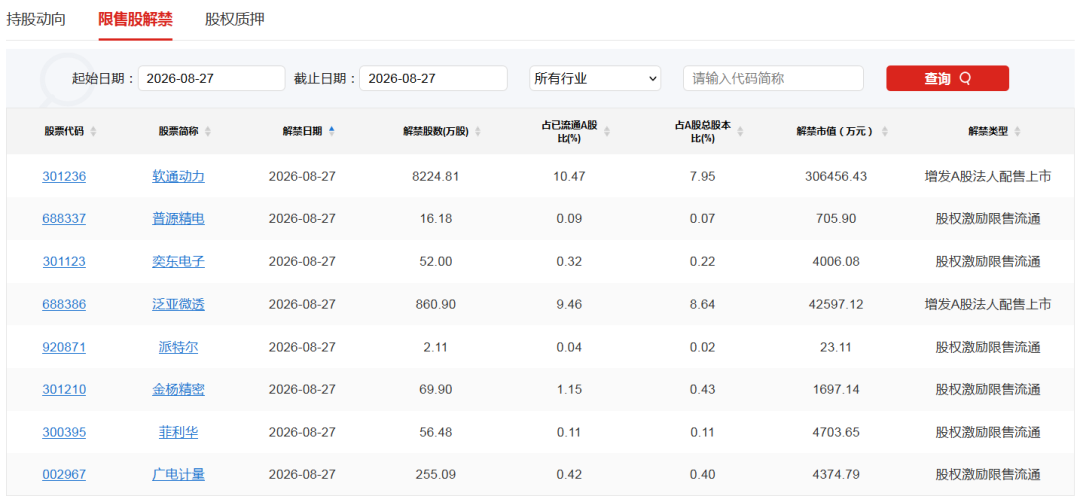The height and width of the screenshot is (502, 1080).
Task: Open the 奕东电子 stock link
Action: tap(178, 262)
